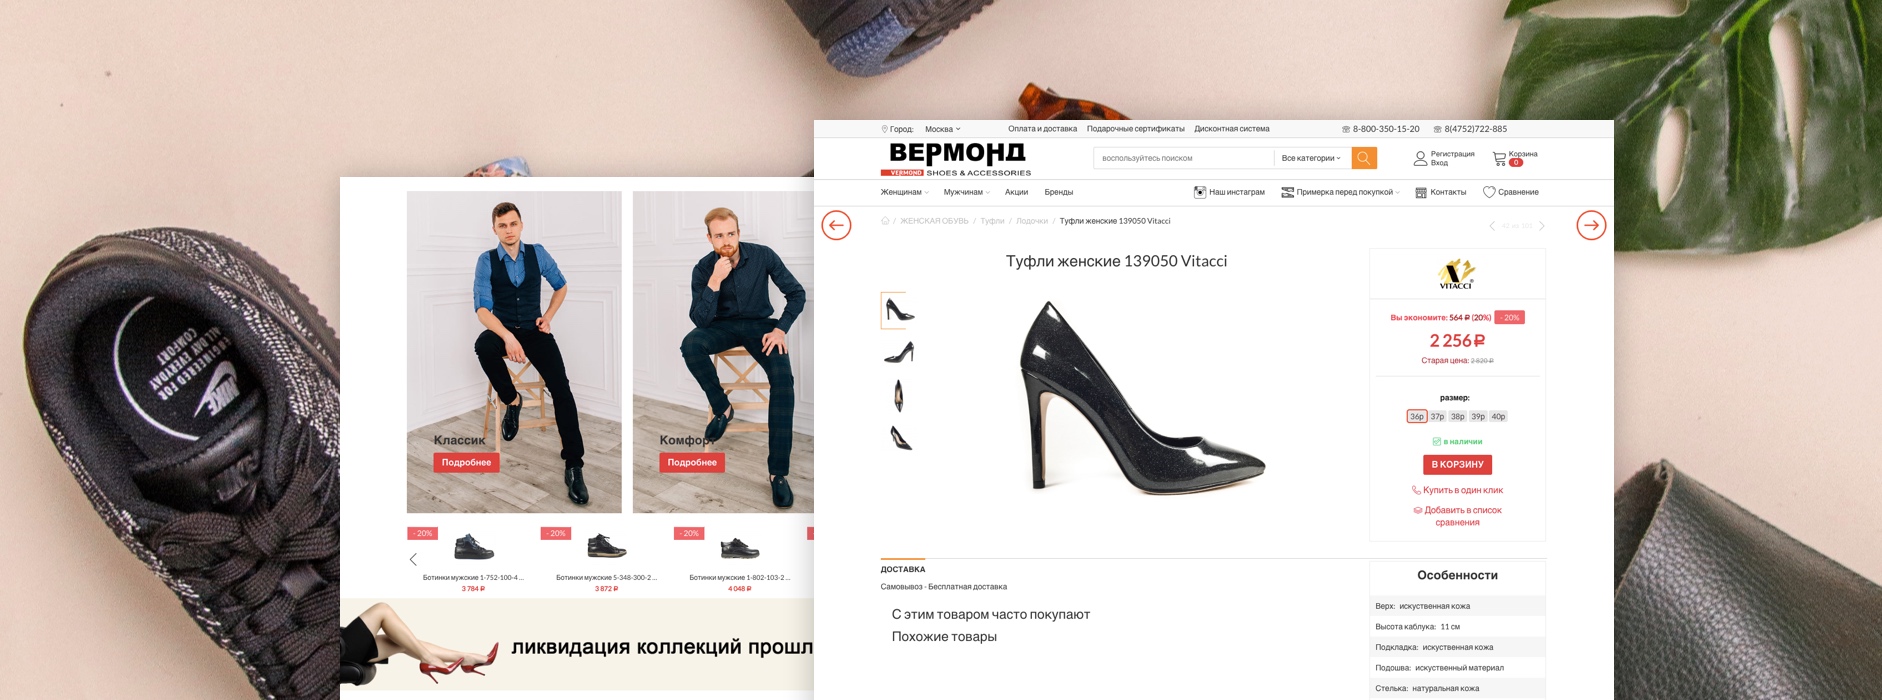Go to previous product with left arrow circle

click(x=836, y=225)
